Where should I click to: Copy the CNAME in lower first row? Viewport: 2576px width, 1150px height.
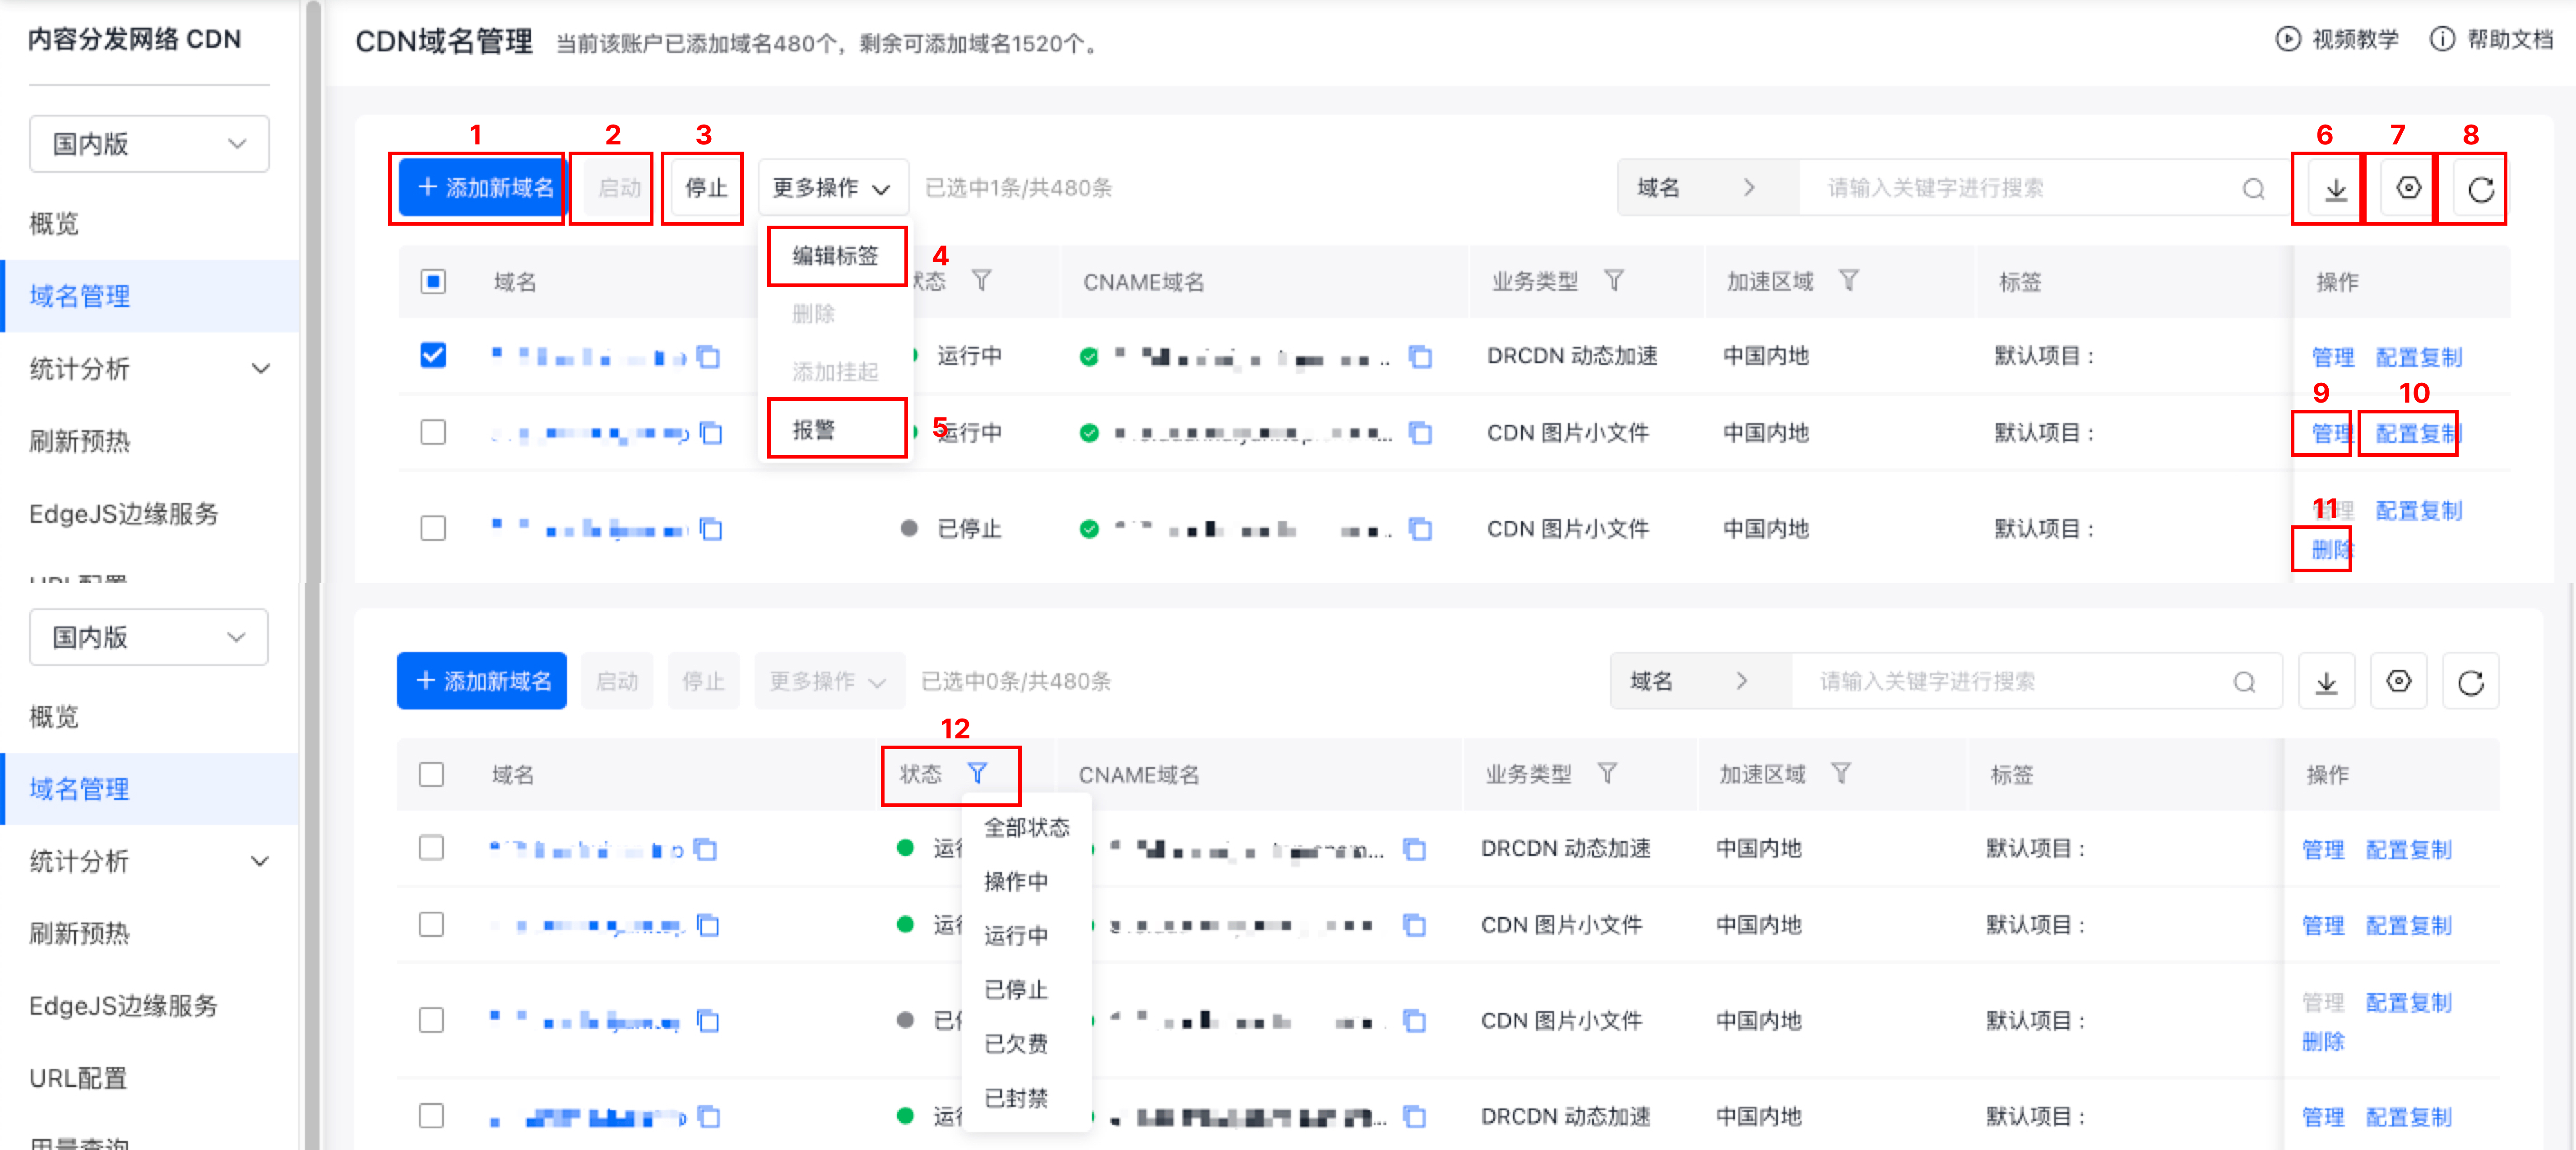point(1414,850)
